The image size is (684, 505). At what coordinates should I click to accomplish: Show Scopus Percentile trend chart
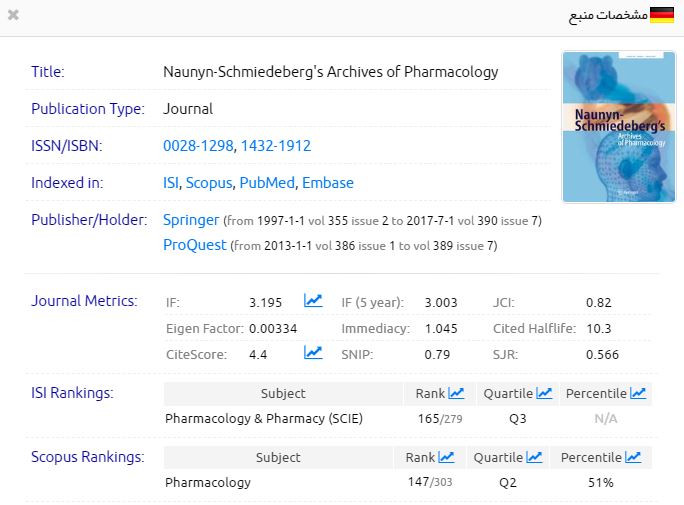click(x=633, y=457)
